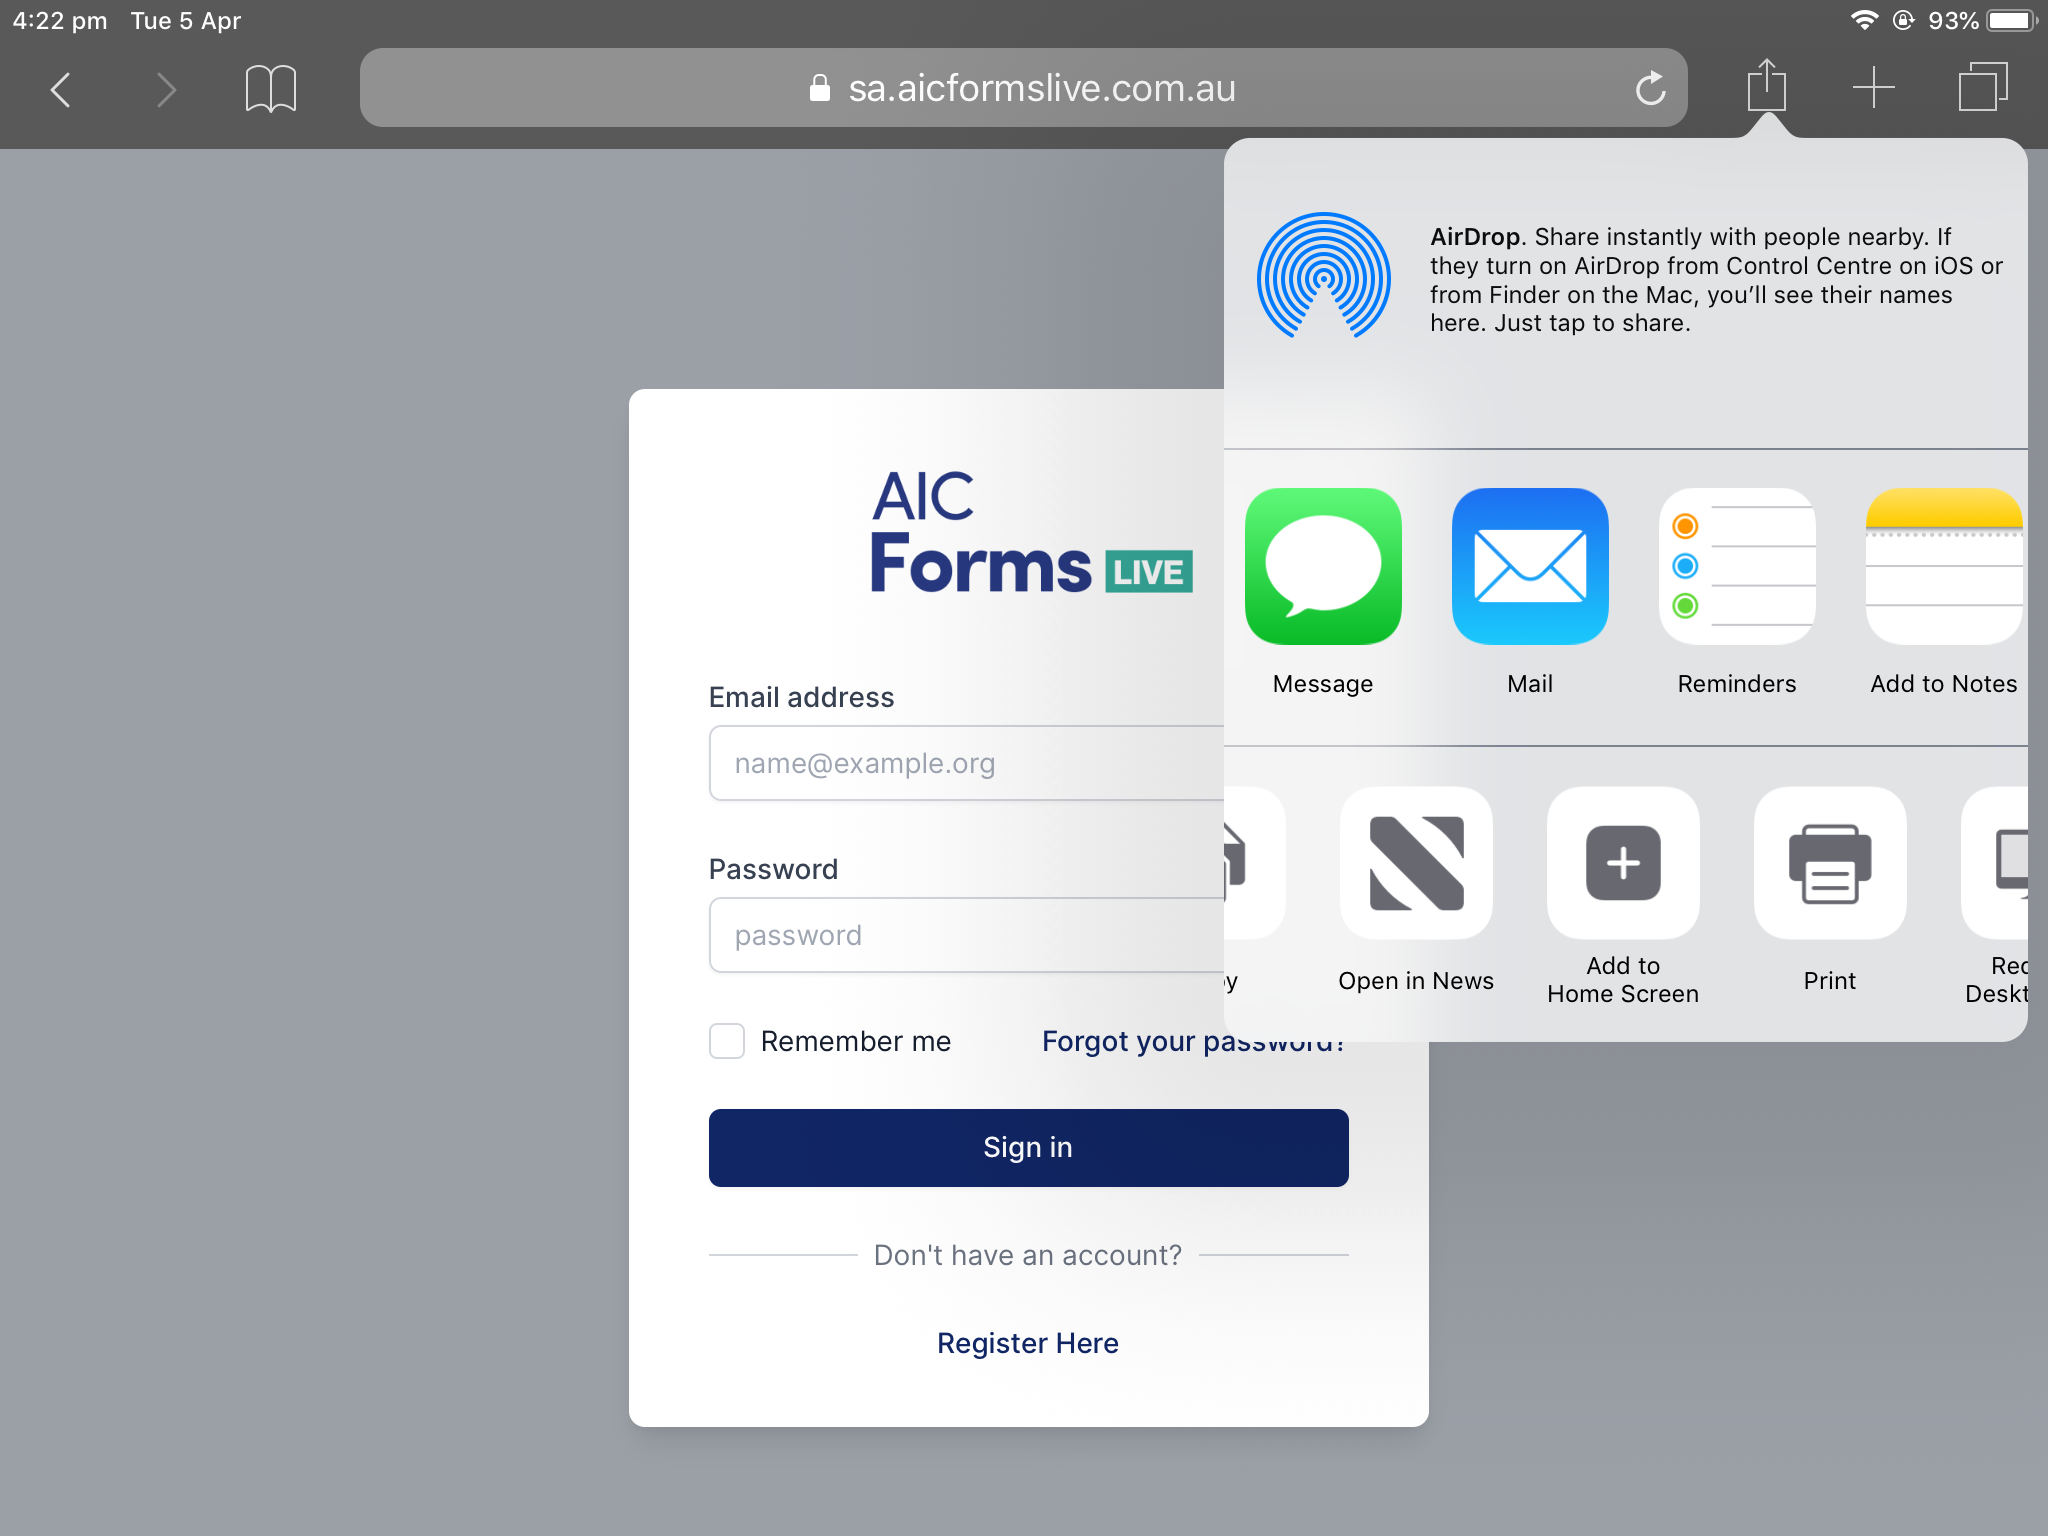Click the Sign in button
This screenshot has height=1536, width=2048.
[1028, 1147]
